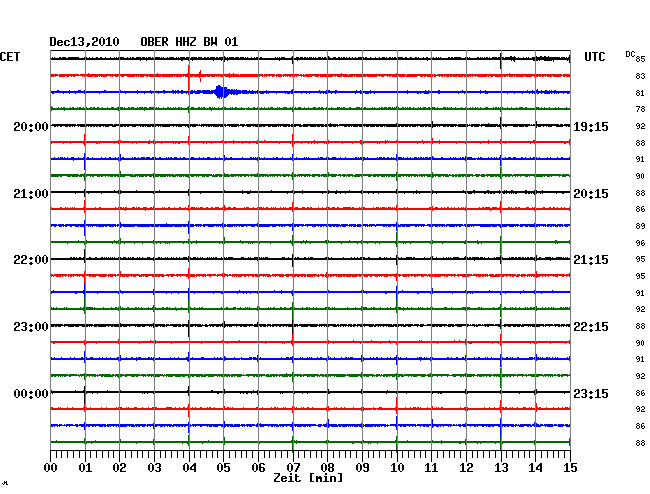This screenshot has height=494, width=650.
Task: Click minute 14 on the time axis
Action: pos(536,467)
